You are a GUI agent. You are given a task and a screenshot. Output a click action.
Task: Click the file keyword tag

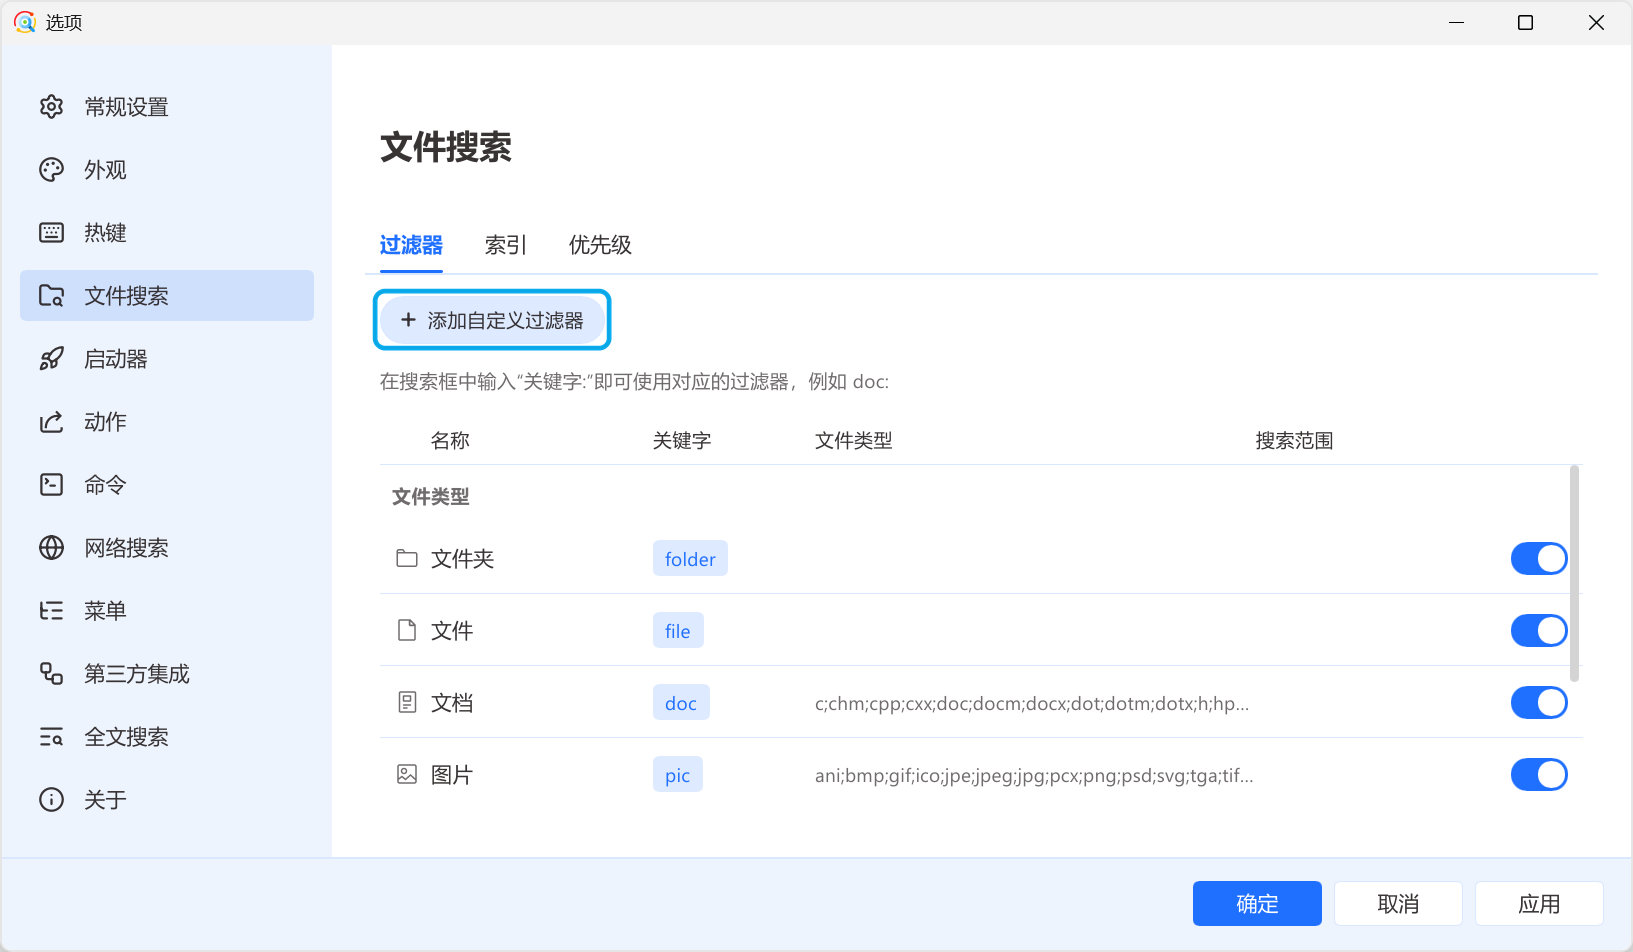point(678,631)
